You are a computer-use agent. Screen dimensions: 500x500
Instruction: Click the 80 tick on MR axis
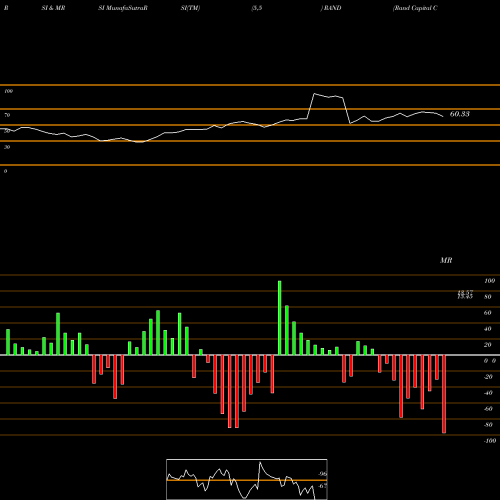[488, 297]
